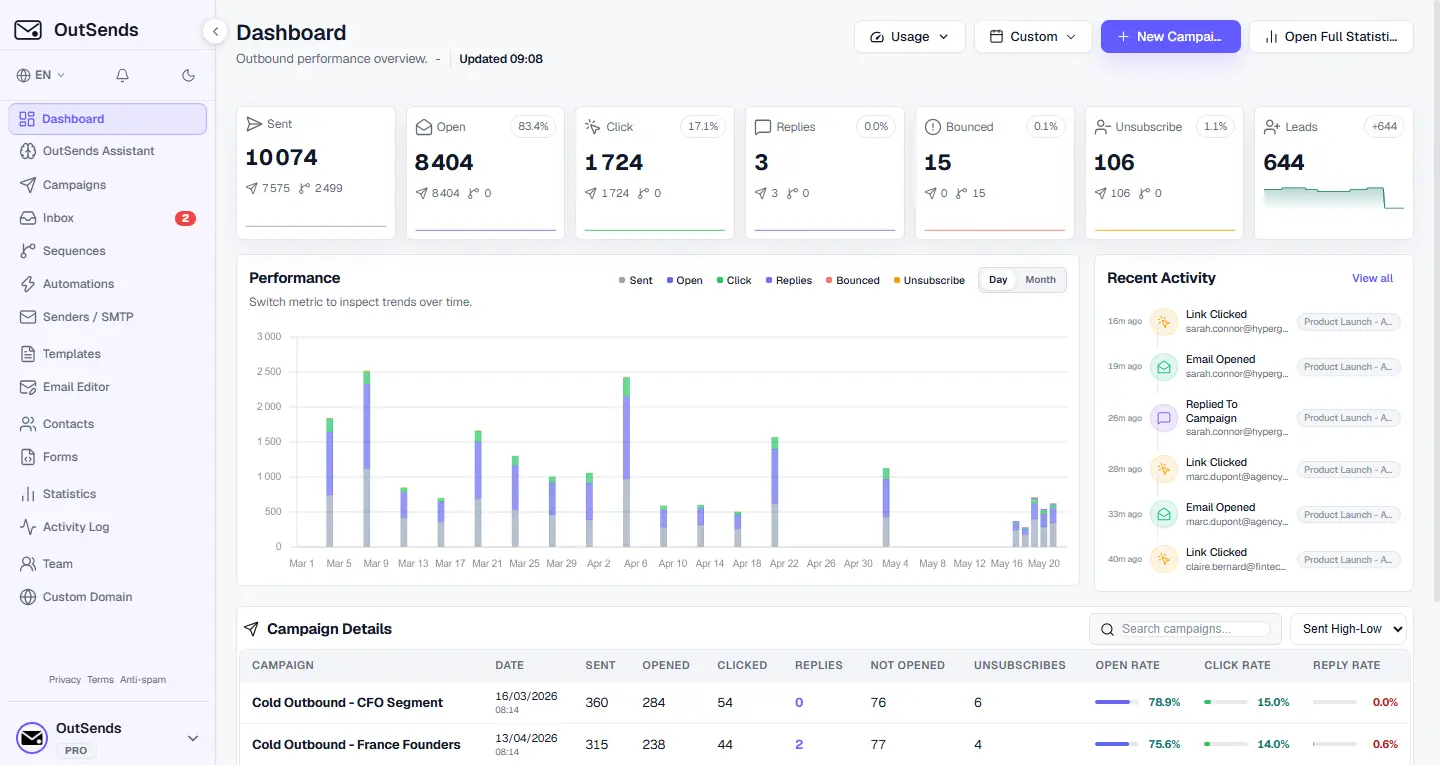Click the Replies stat card chat icon
Screen dimensions: 1440x765
pos(763,127)
